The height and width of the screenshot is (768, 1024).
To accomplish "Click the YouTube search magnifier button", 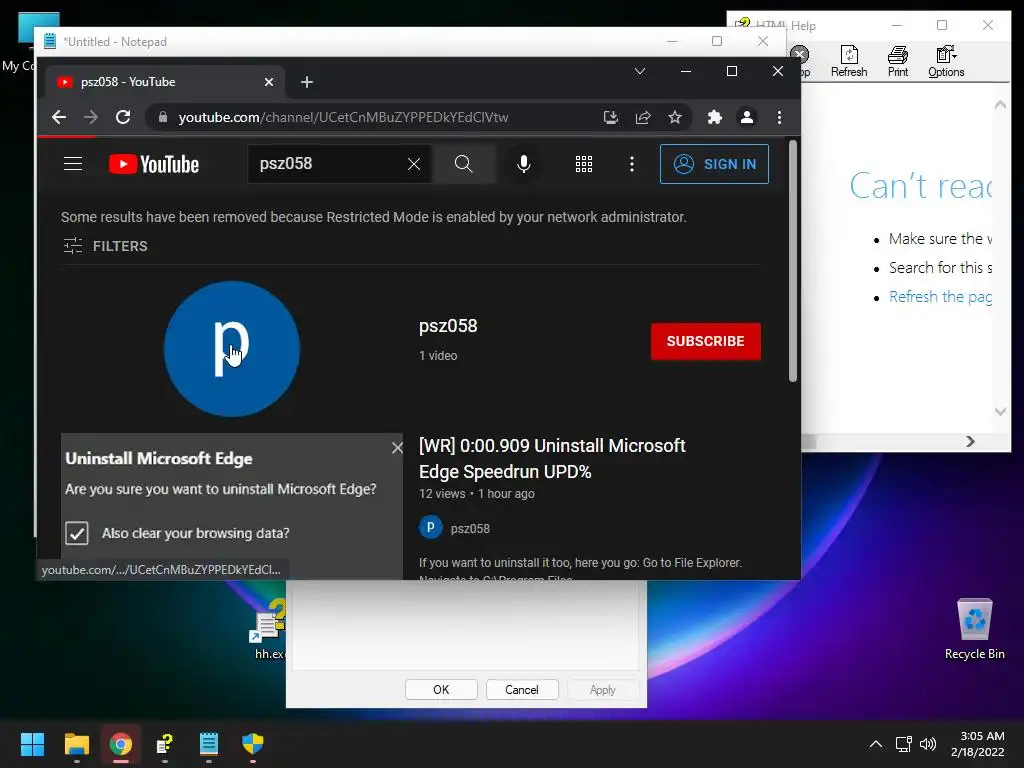I will pyautogui.click(x=464, y=164).
